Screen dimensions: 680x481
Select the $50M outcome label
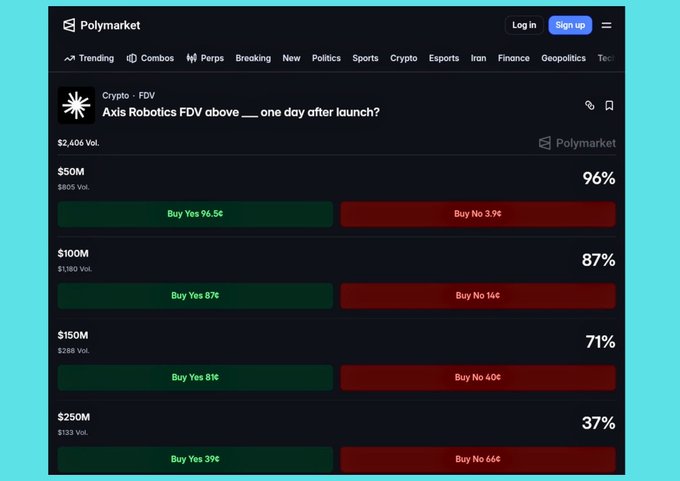coord(71,171)
